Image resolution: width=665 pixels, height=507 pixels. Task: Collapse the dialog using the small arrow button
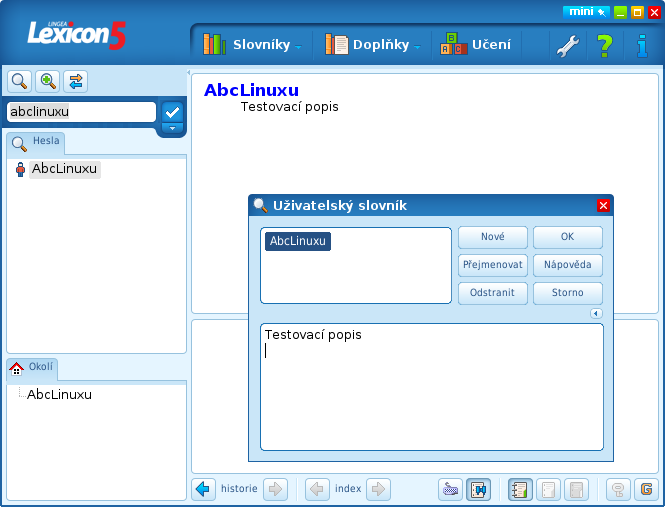coord(596,314)
